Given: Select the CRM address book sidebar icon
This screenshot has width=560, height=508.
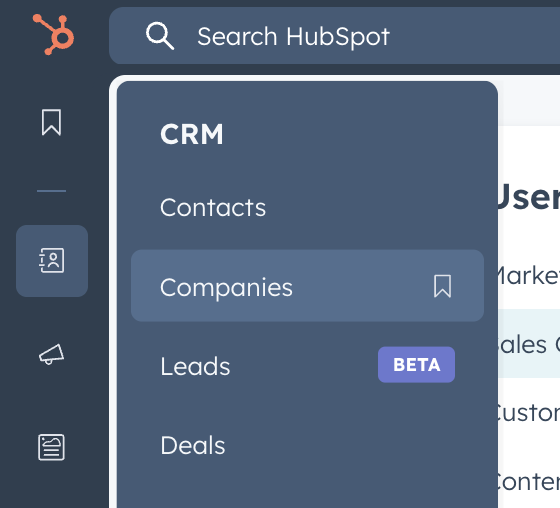Looking at the screenshot, I should [52, 261].
